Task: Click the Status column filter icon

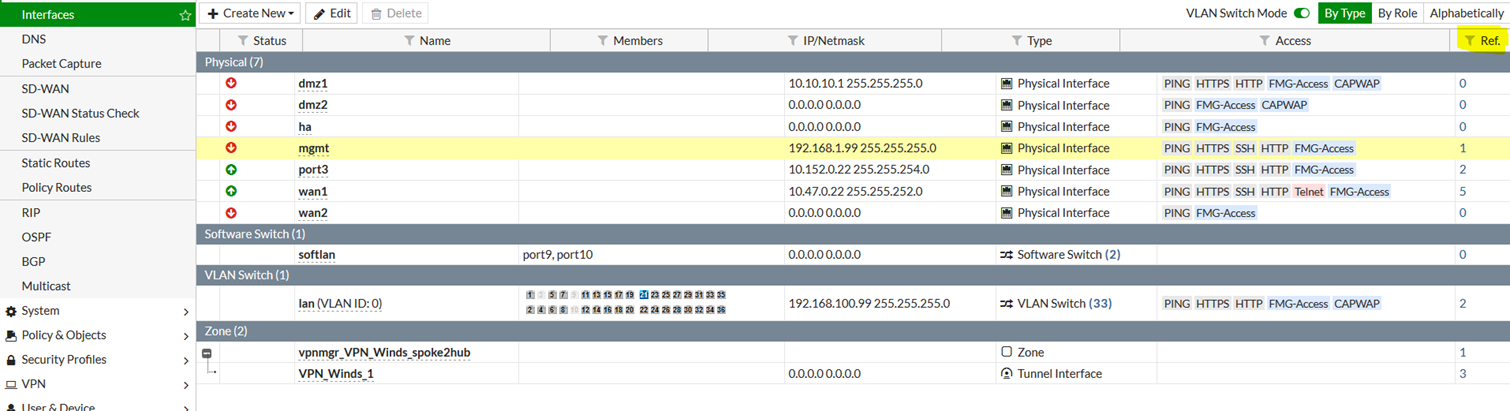Action: (x=243, y=41)
